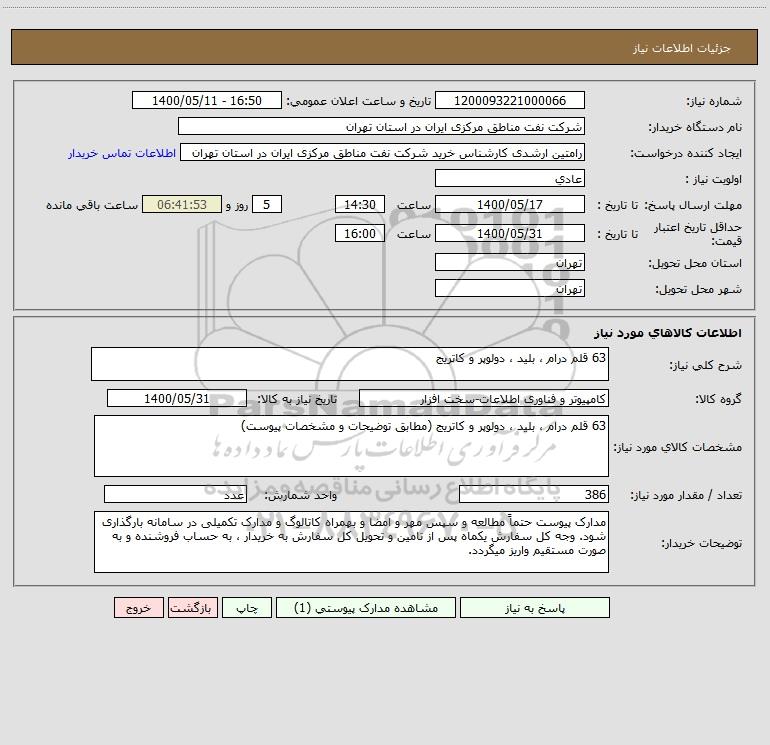Click the price validity date 1400/05/31
This screenshot has height=745, width=770.
510,233
